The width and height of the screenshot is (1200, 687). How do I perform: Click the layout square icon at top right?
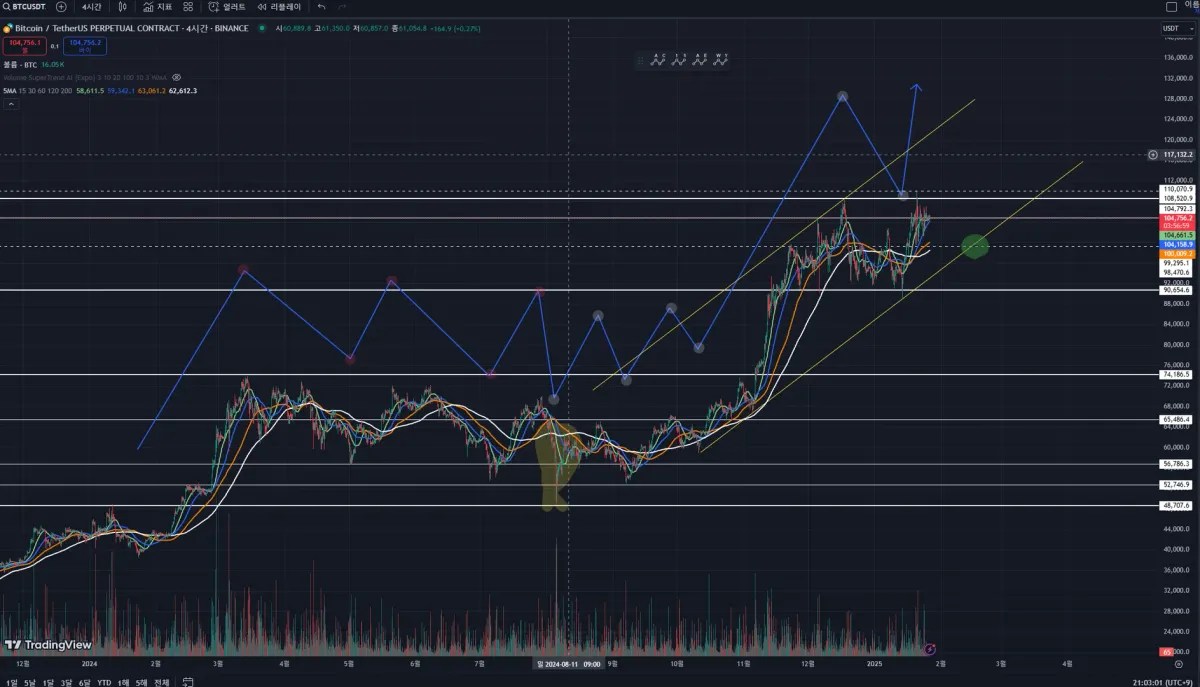(1172, 6)
